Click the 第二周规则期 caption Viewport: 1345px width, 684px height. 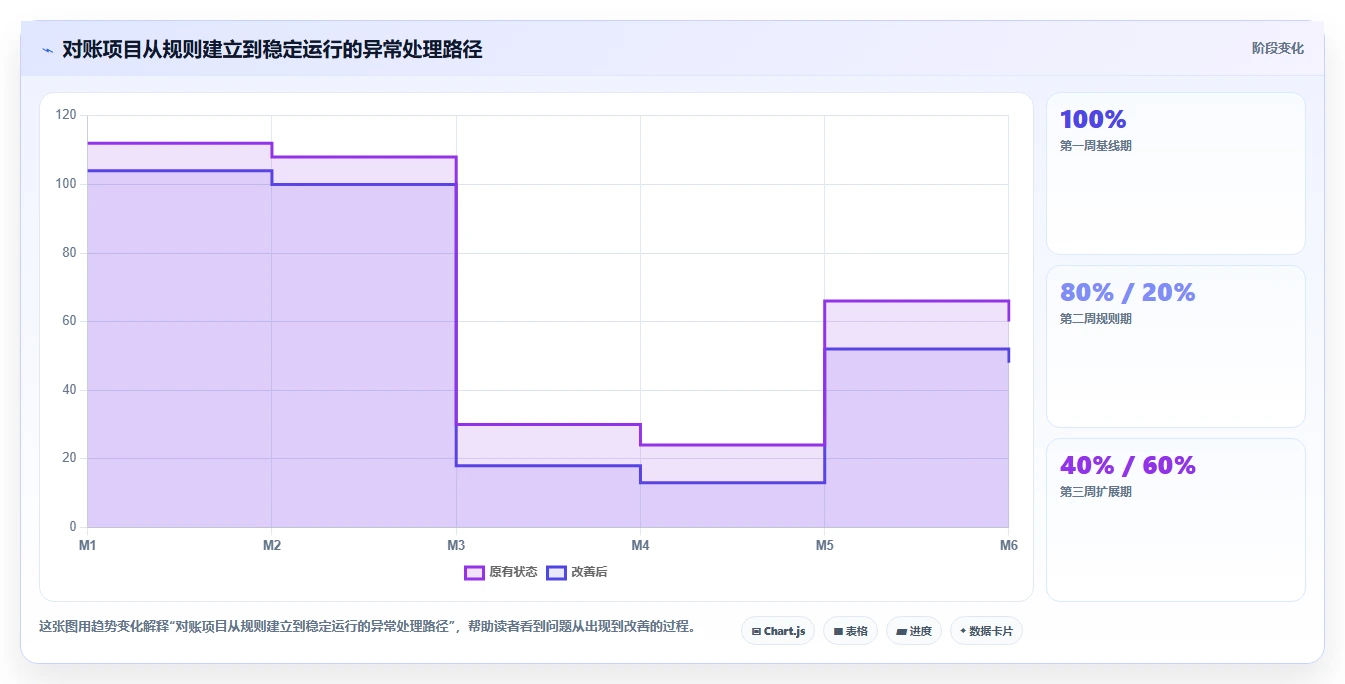(1096, 319)
